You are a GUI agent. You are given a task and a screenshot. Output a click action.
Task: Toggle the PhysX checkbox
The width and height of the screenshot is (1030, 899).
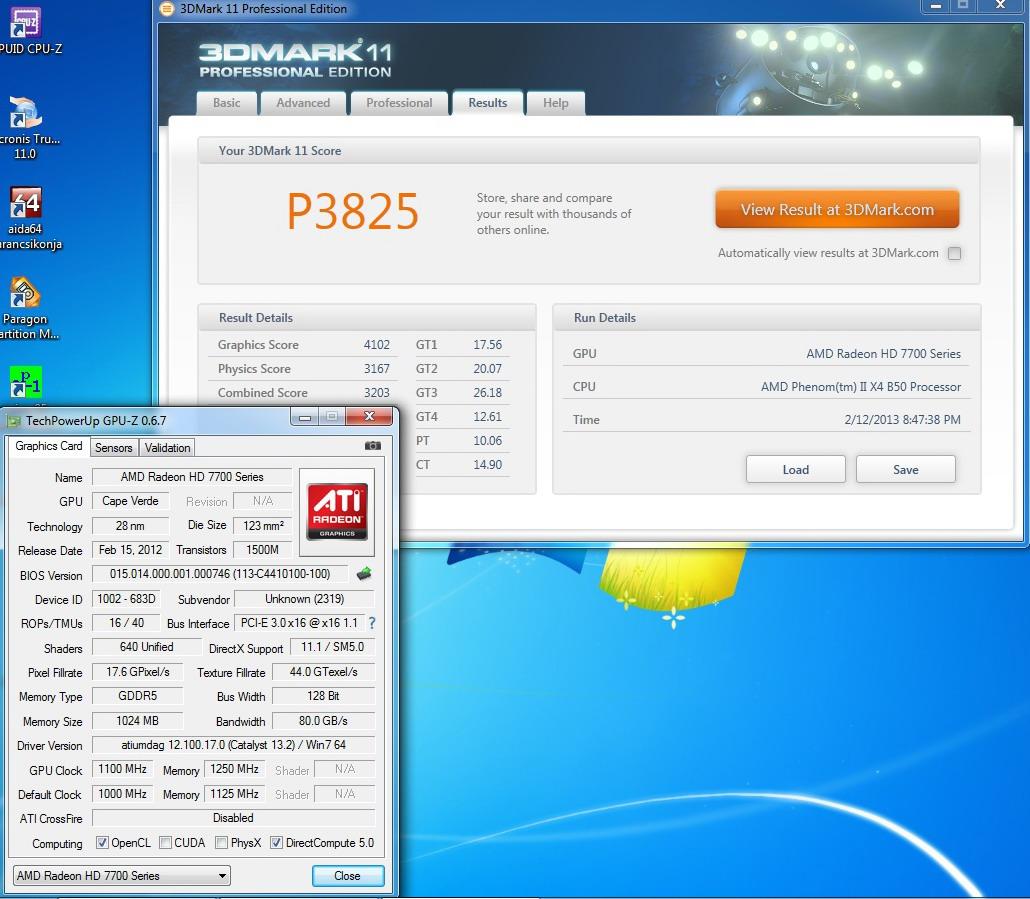click(x=221, y=843)
